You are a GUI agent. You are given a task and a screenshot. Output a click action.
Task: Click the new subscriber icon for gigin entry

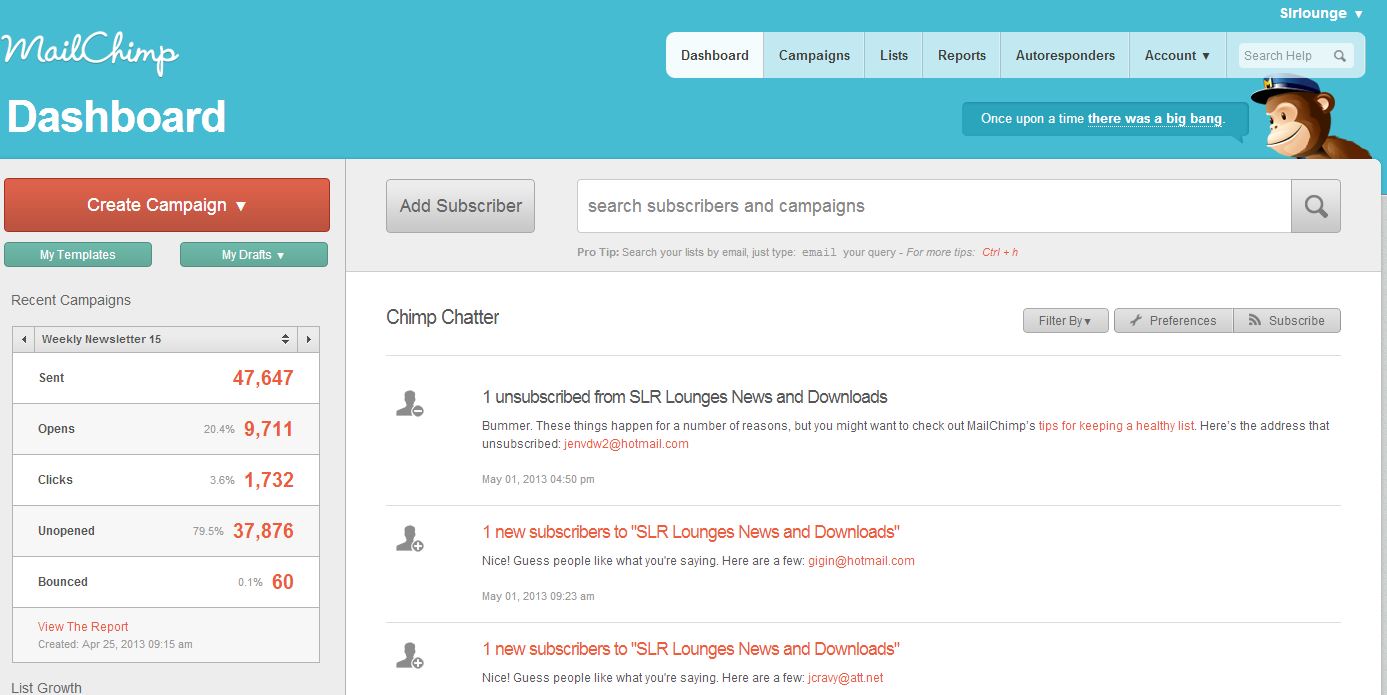click(410, 538)
